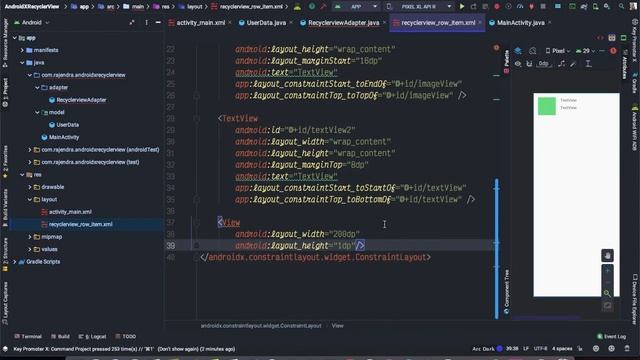Switch editor to Code view mode icon
Image resolution: width=640 pixels, height=360 pixels.
pyautogui.click(x=600, y=38)
